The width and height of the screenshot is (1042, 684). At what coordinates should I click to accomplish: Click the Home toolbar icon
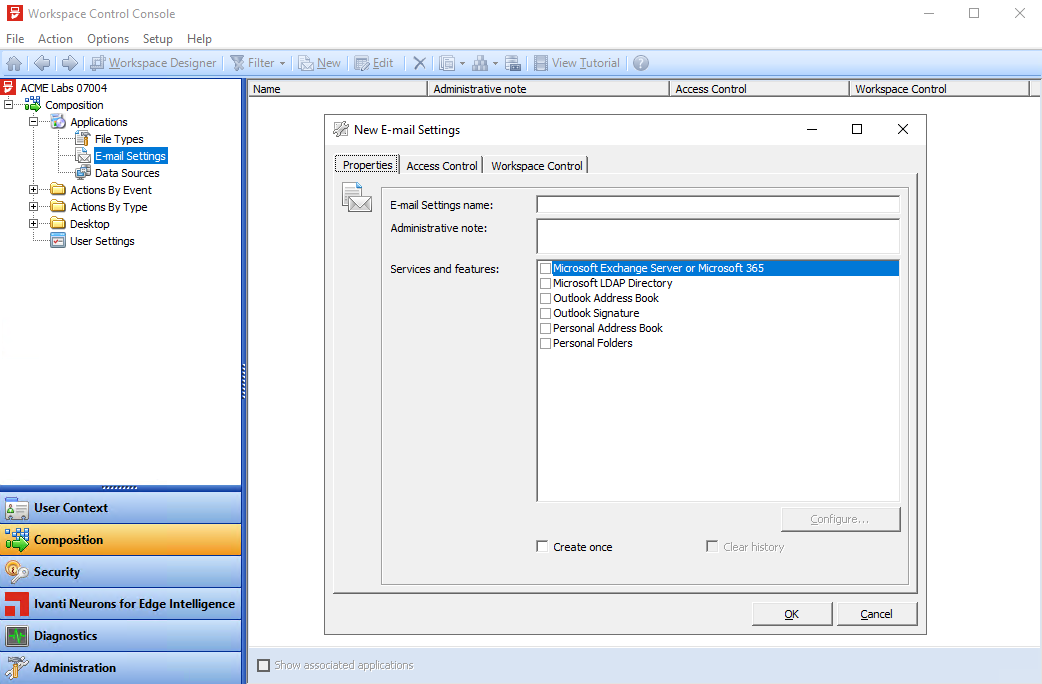click(14, 63)
